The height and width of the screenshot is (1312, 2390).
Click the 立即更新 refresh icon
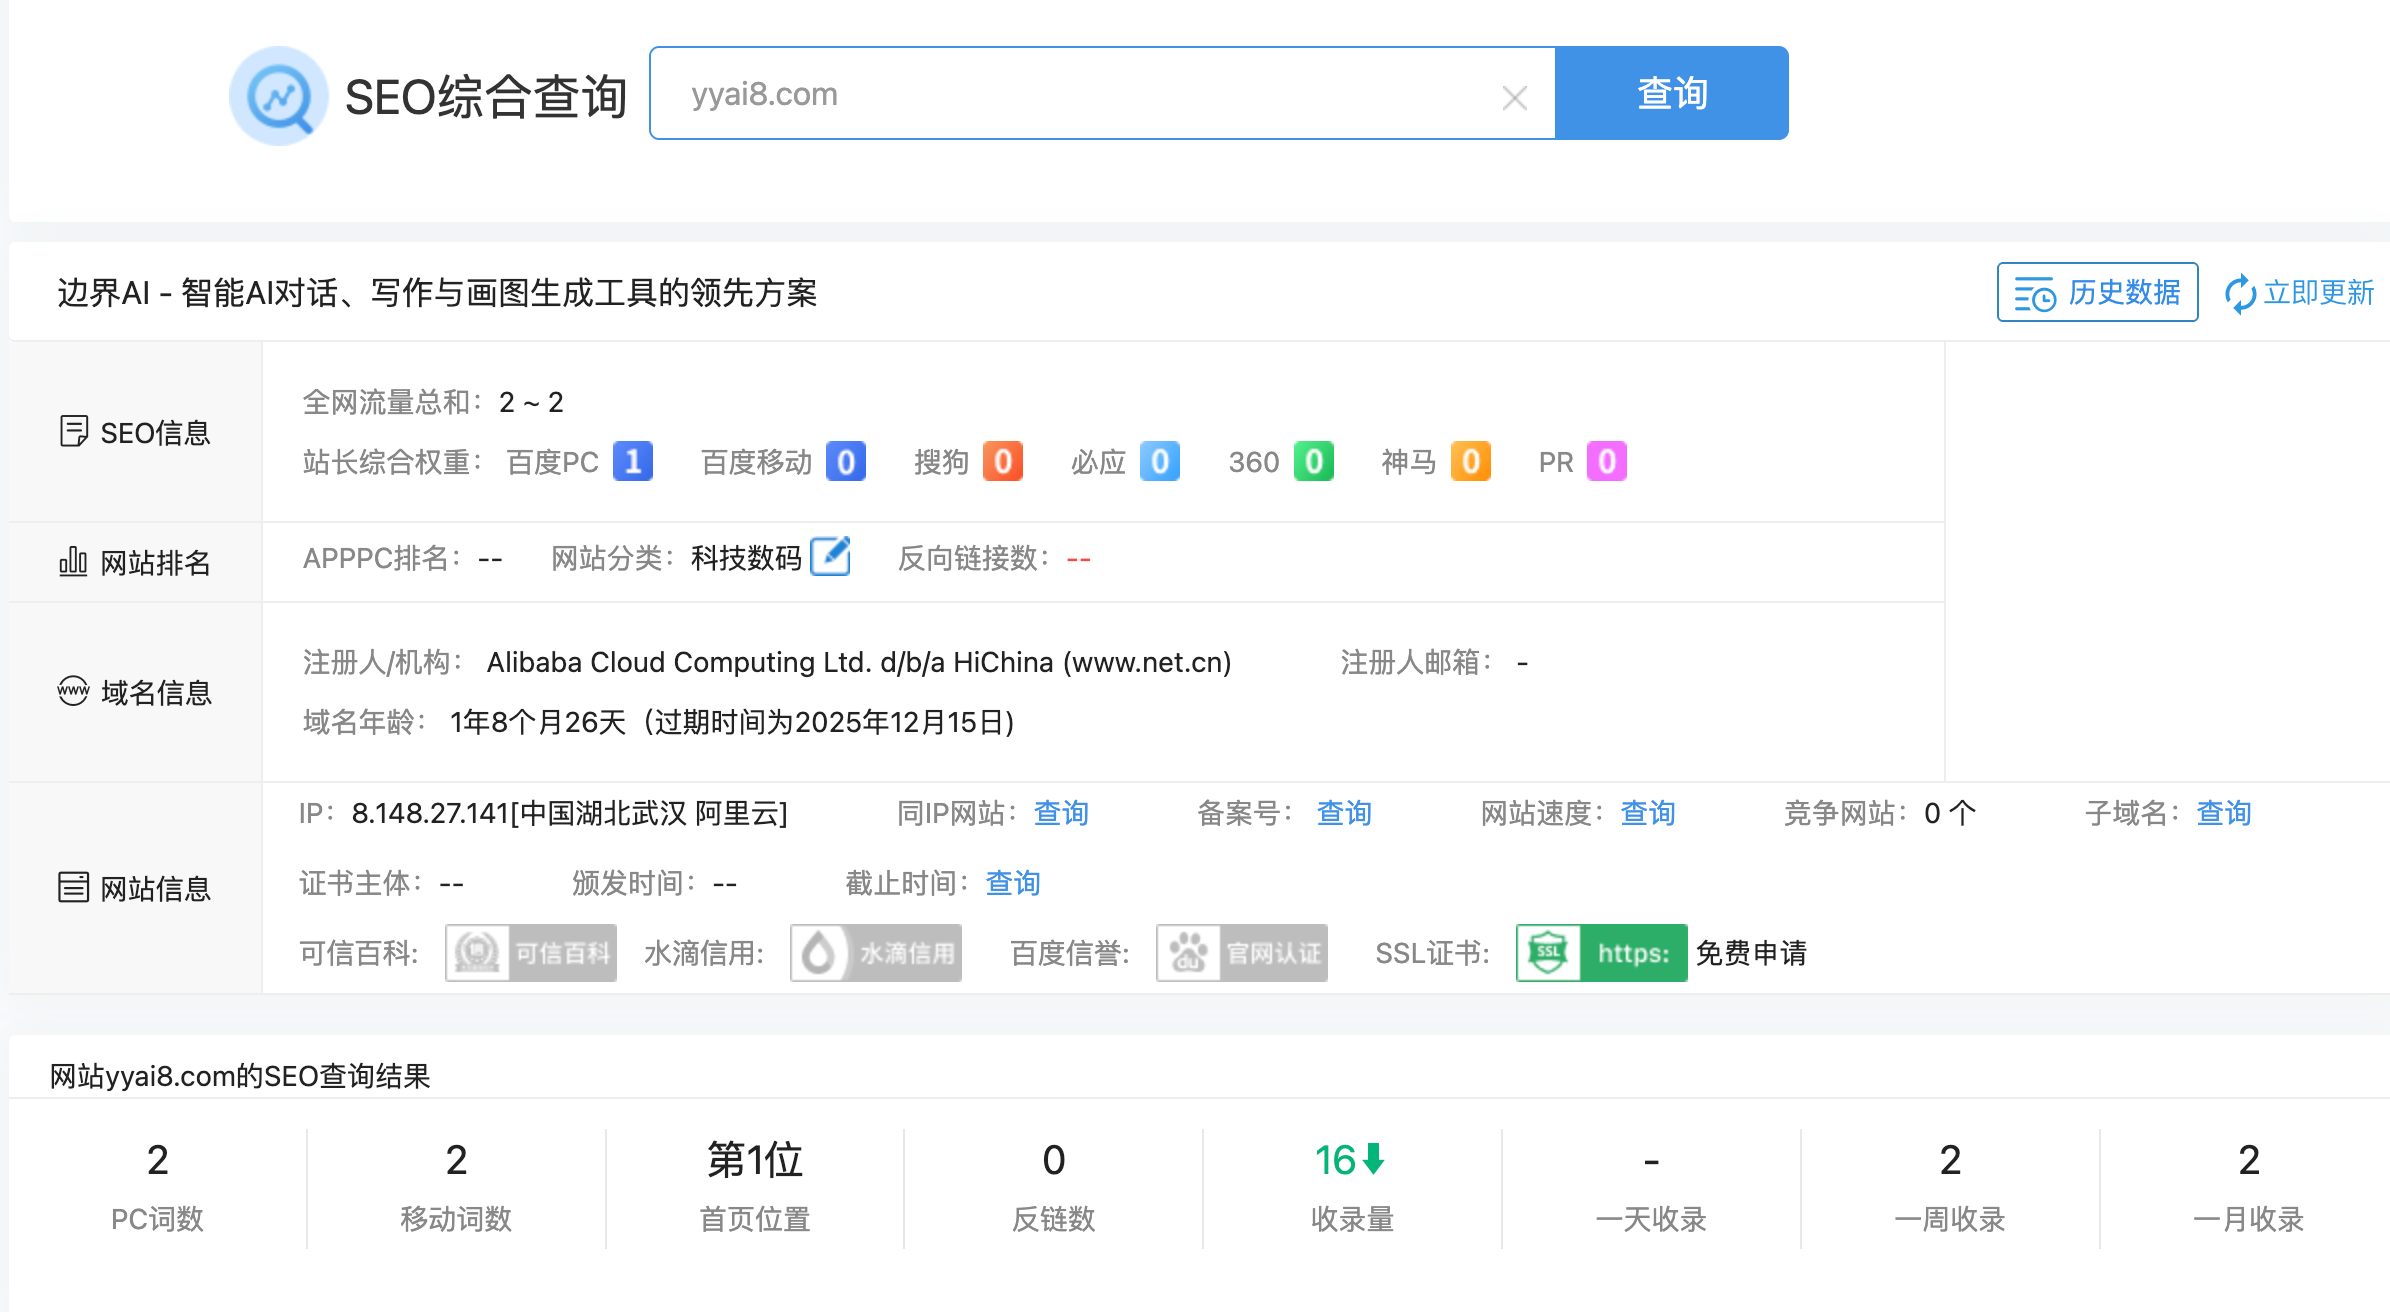(2239, 294)
